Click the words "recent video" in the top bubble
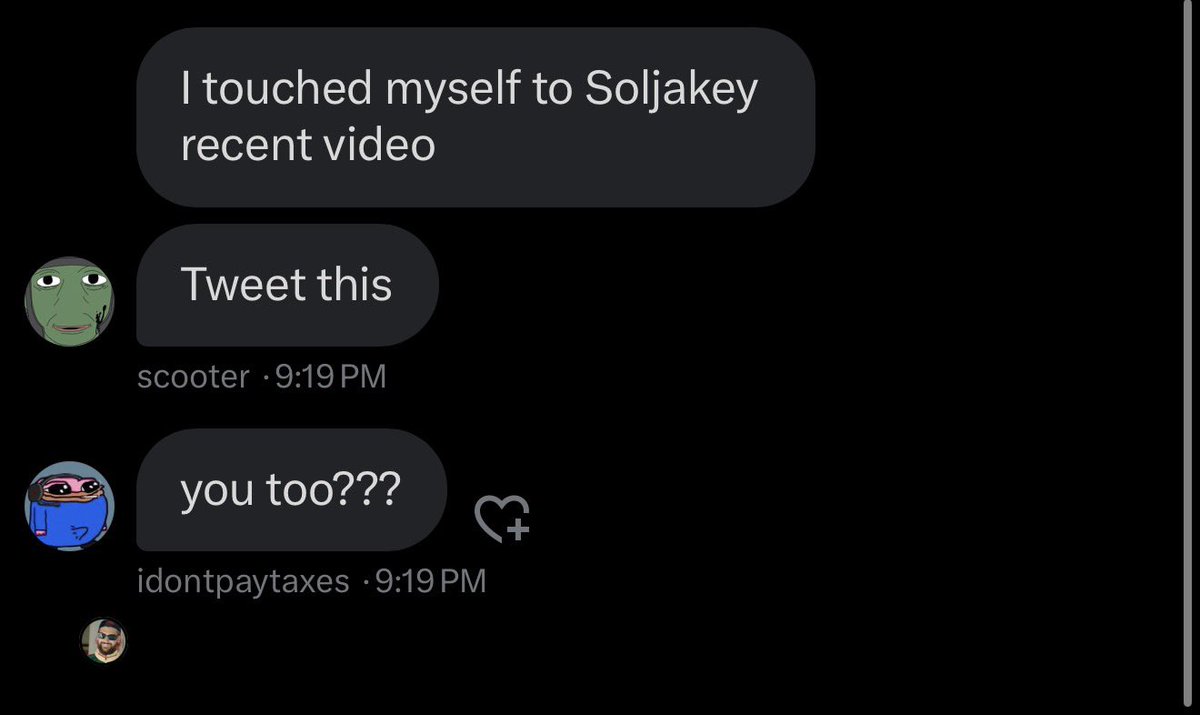The height and width of the screenshot is (715, 1200). 308,146
